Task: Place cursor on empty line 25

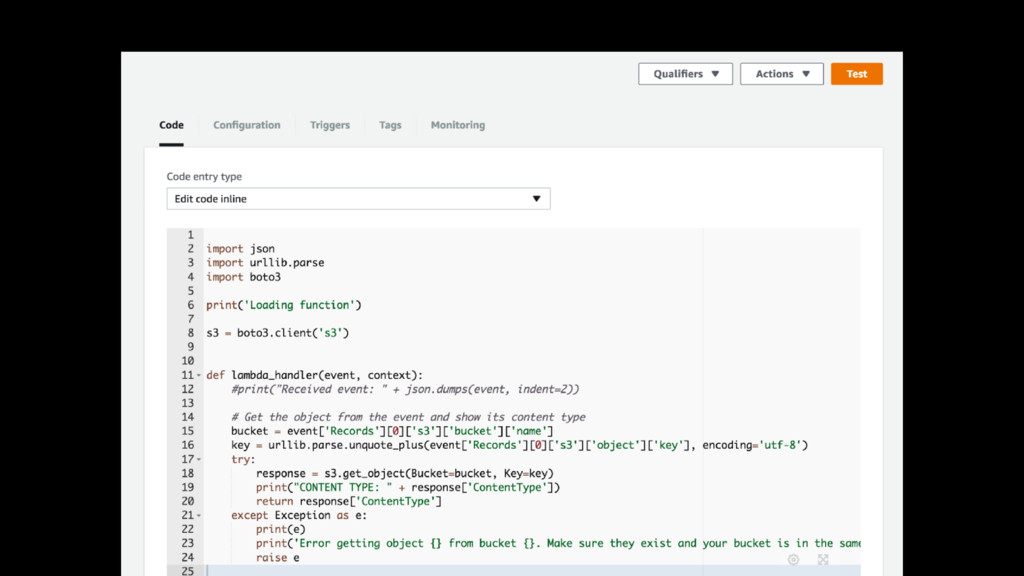Action: (532, 571)
